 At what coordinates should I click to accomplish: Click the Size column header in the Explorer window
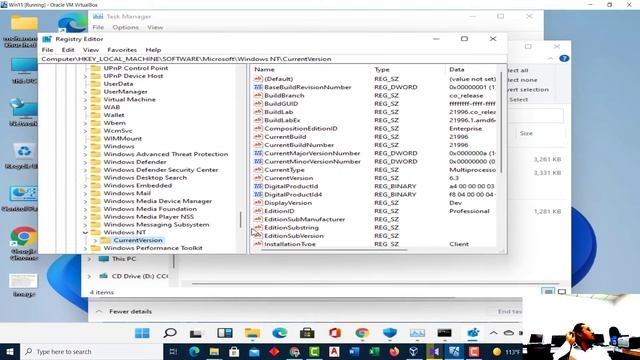pos(526,133)
